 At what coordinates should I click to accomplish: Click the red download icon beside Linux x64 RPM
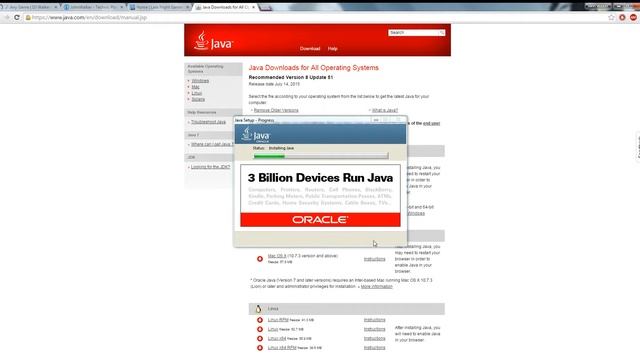pos(260,348)
